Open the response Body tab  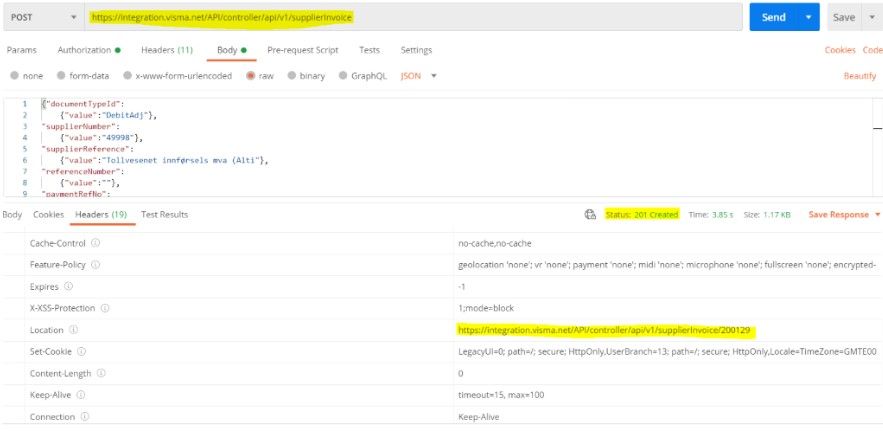click(12, 215)
